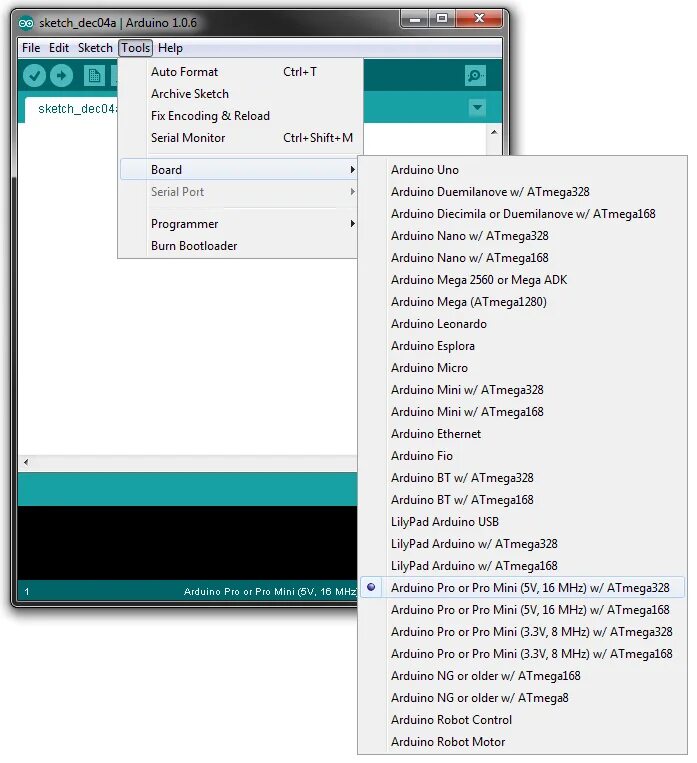Open the Serial Monitor magnifier icon
The width and height of the screenshot is (697, 763).
click(x=475, y=75)
